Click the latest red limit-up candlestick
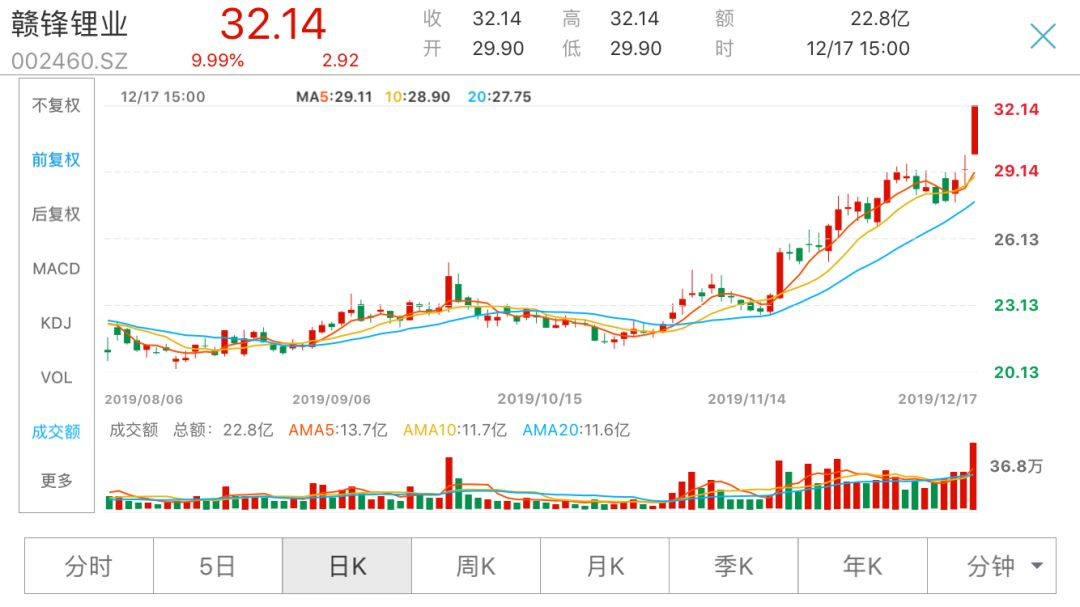Image resolution: width=1080 pixels, height=607 pixels. [x=975, y=130]
